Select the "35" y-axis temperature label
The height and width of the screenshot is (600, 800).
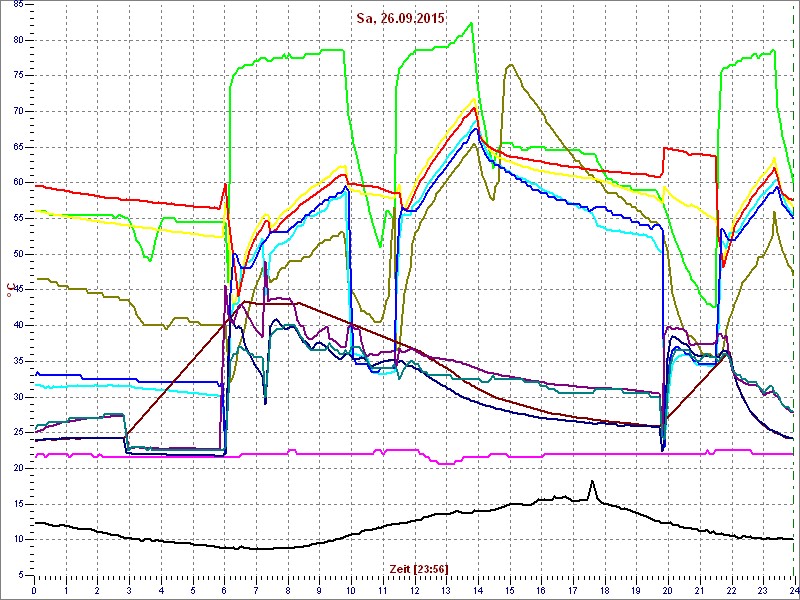point(18,361)
